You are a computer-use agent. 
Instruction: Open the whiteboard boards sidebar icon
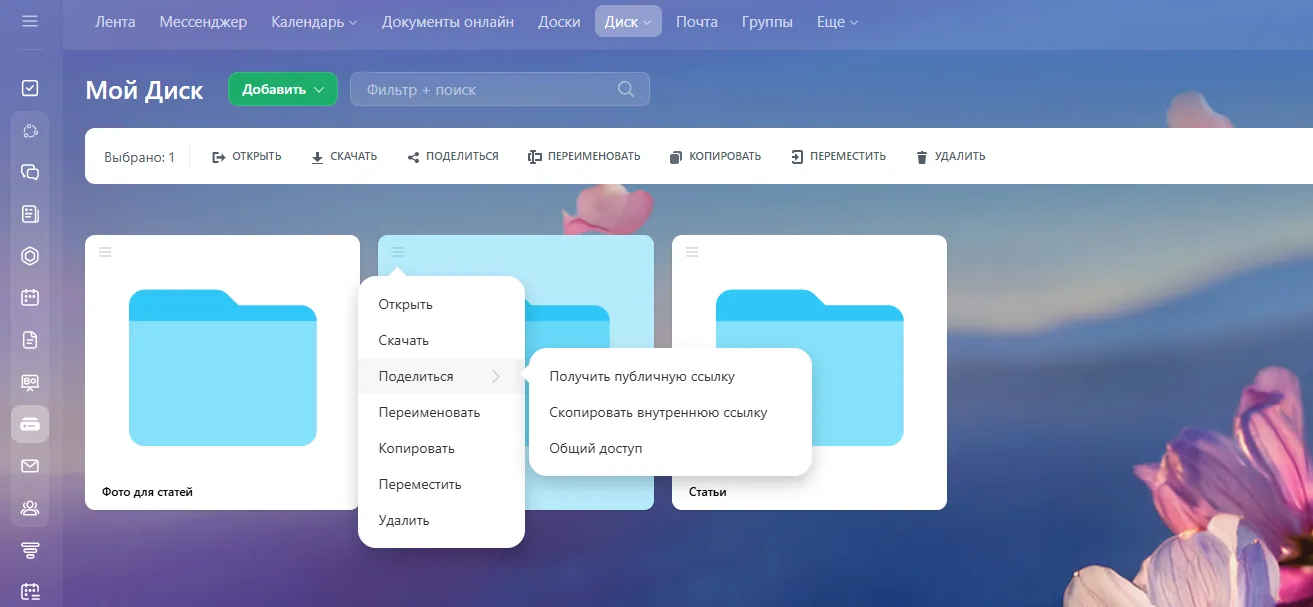30,382
